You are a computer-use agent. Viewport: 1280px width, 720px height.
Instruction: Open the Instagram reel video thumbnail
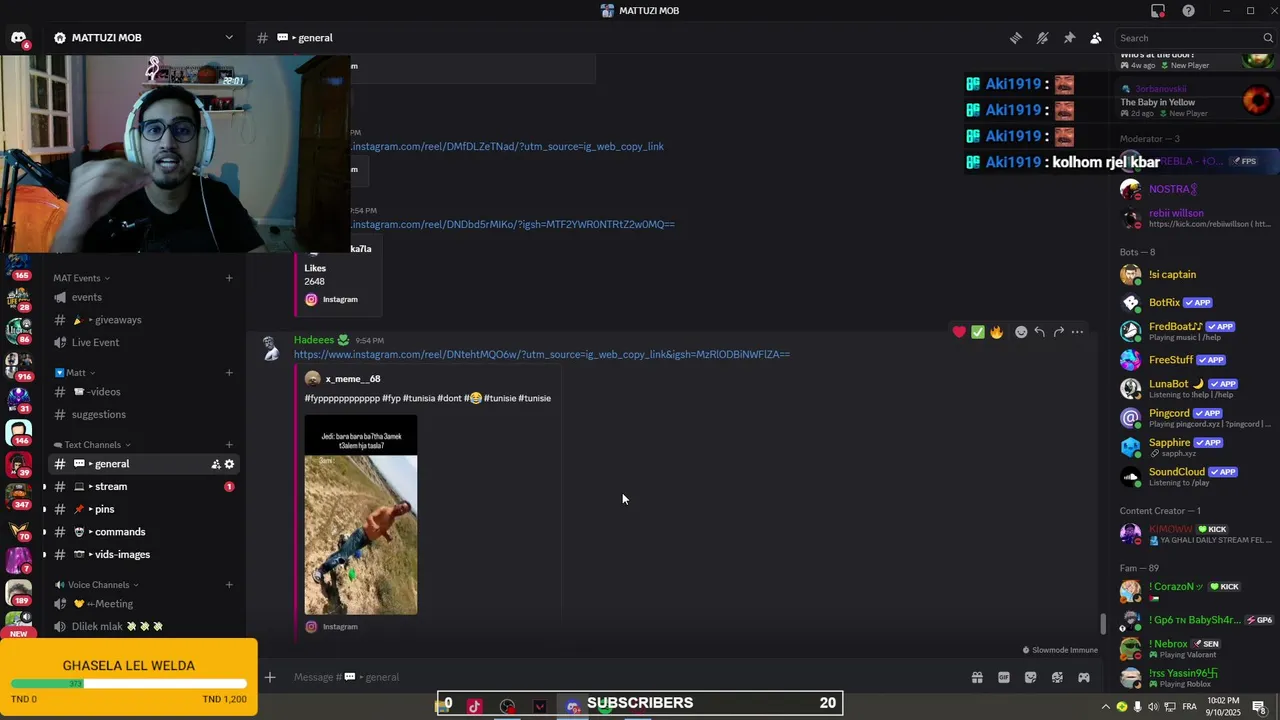point(361,514)
